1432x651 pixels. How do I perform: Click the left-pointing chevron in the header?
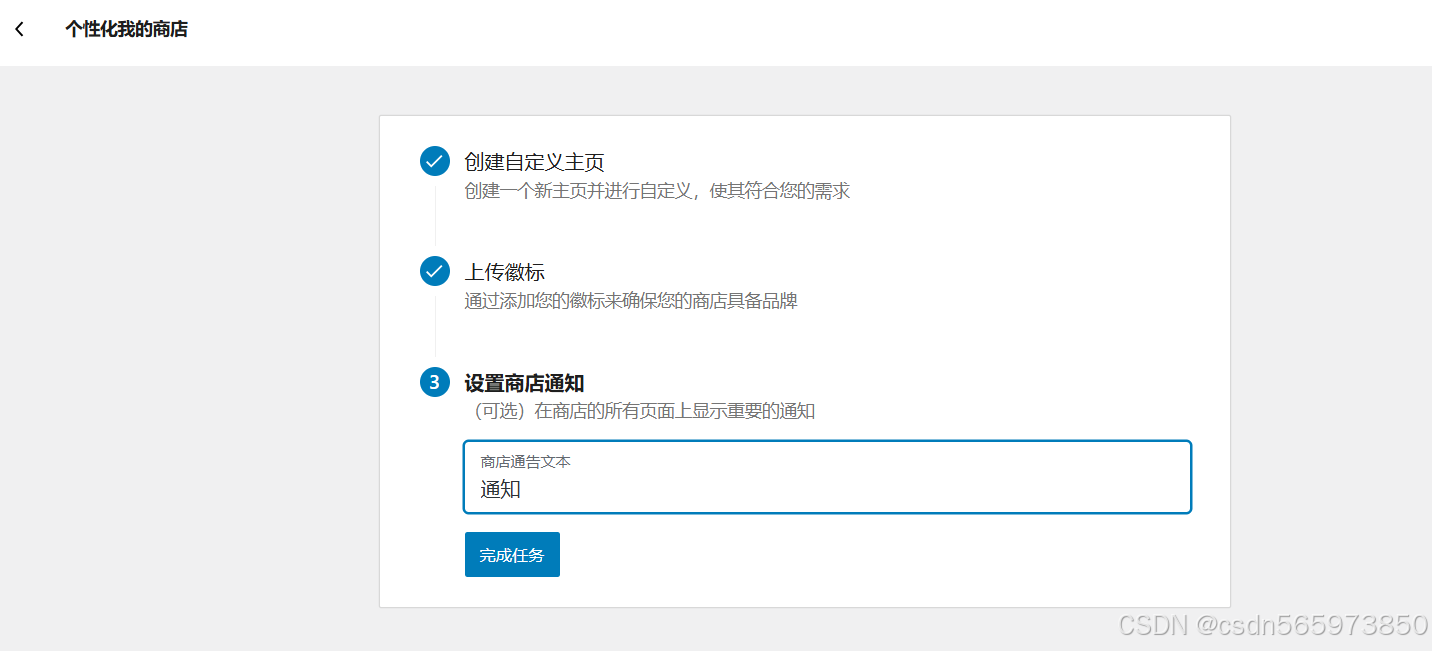[19, 30]
